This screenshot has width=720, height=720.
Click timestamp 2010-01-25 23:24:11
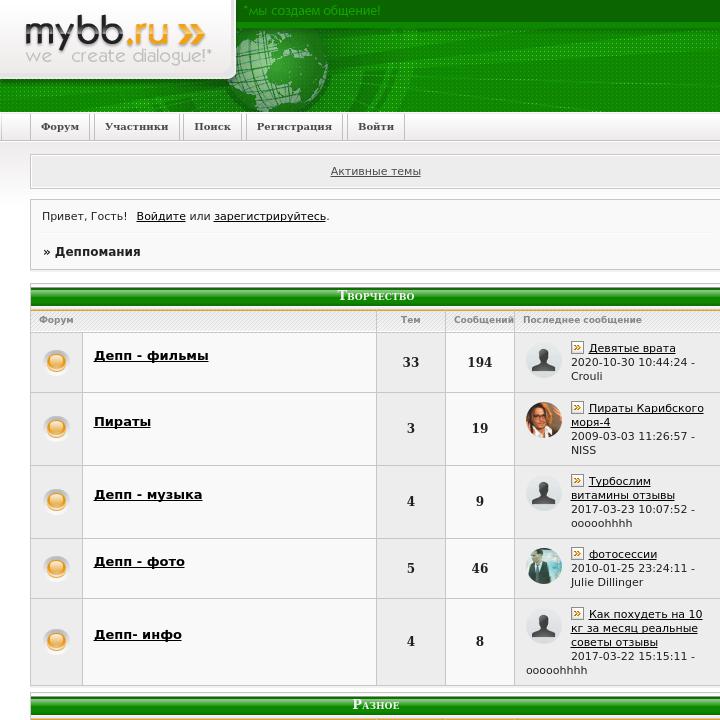tap(629, 568)
